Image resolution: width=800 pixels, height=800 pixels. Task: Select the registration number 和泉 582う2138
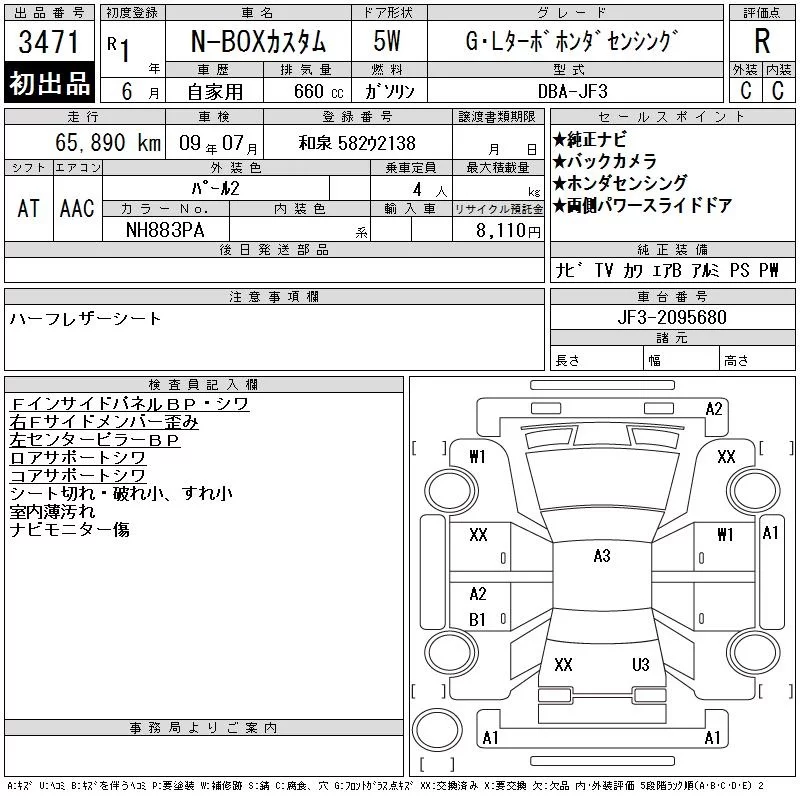pos(357,143)
